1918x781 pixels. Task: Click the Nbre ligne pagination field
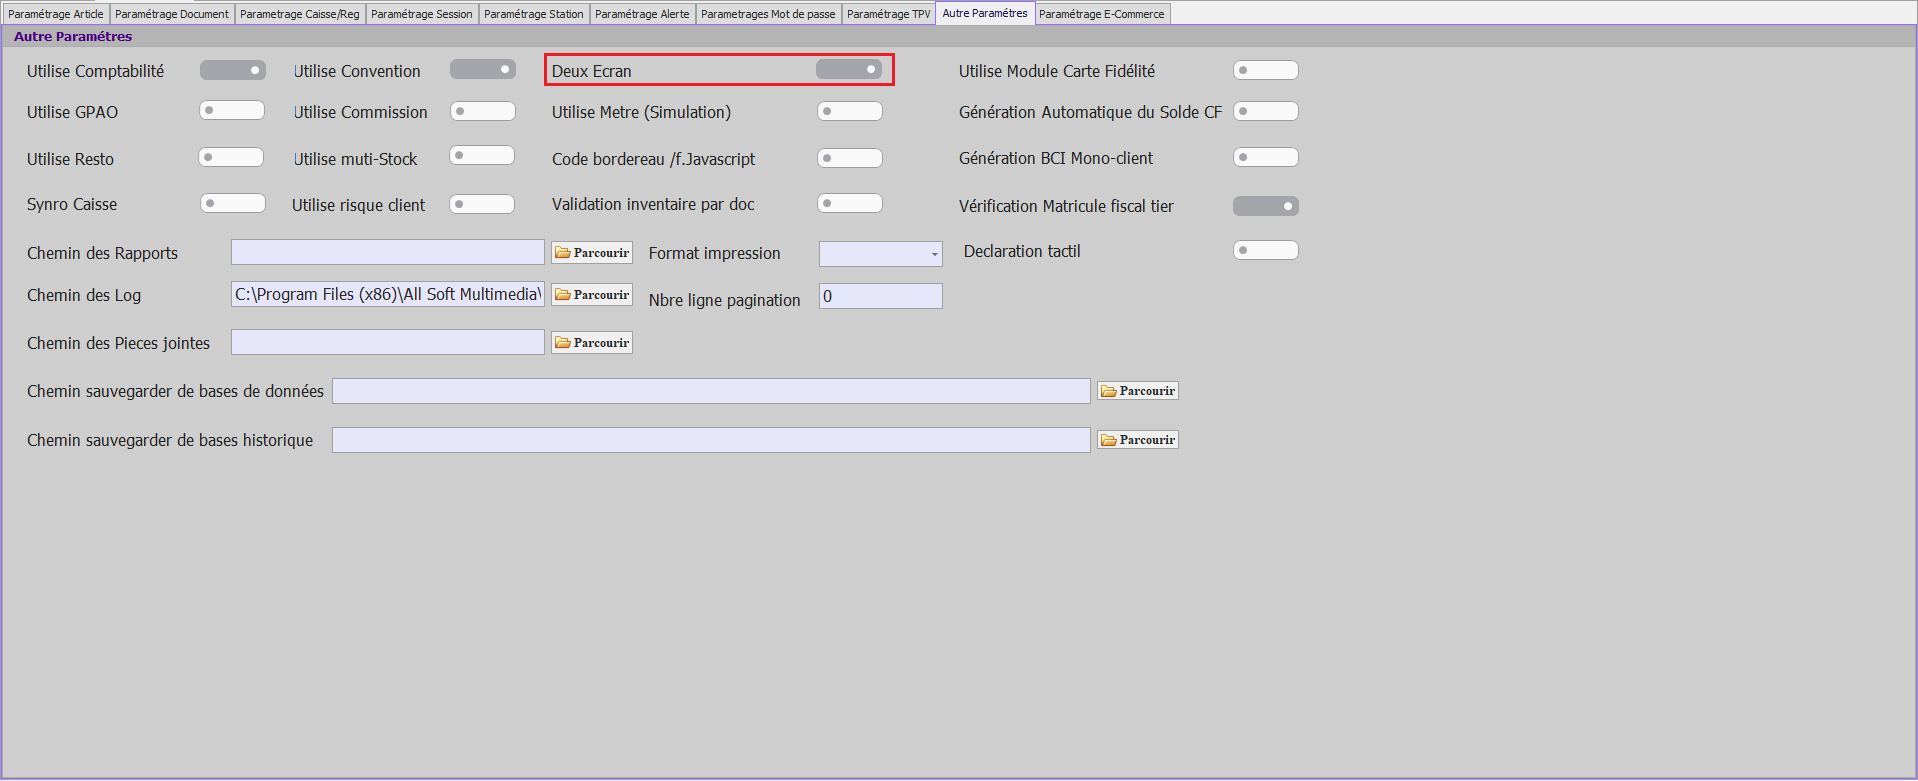pyautogui.click(x=881, y=296)
